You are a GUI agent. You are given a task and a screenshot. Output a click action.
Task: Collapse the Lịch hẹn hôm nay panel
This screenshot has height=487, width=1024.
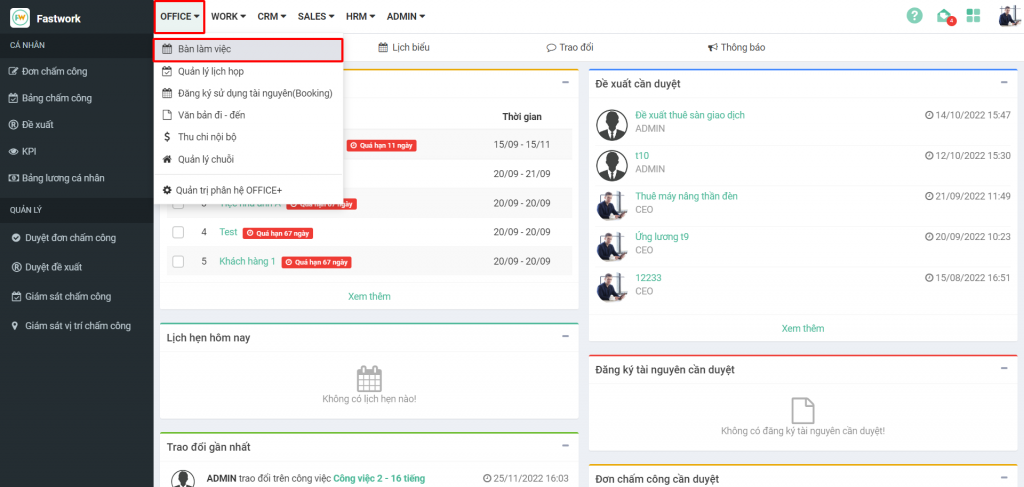tap(565, 337)
